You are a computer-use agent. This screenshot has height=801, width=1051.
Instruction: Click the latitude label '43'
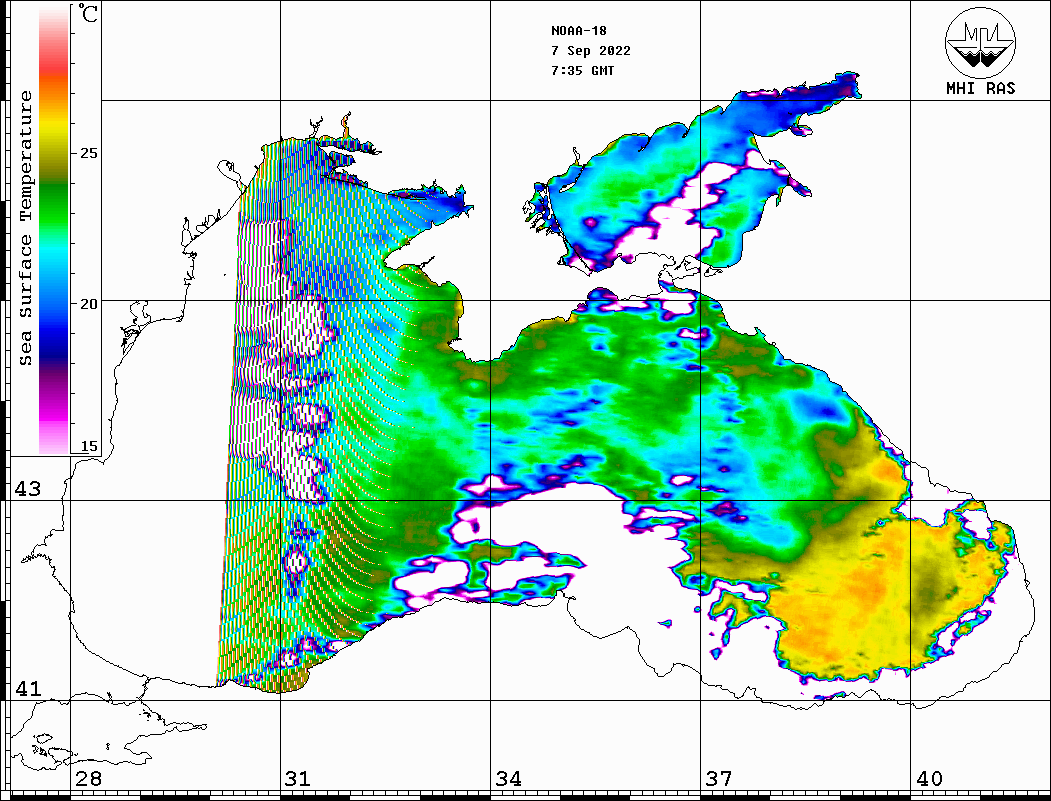(28, 489)
